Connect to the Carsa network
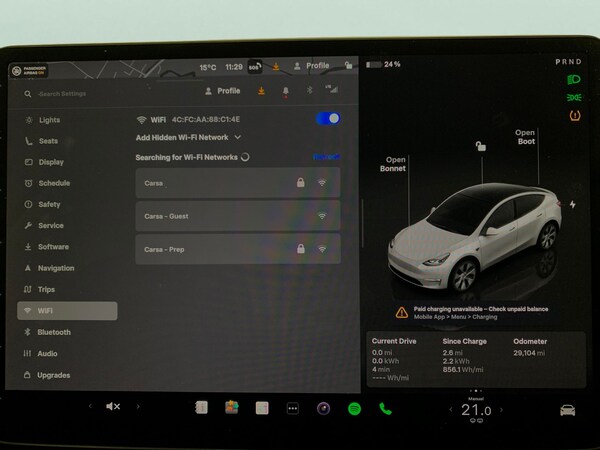Image resolution: width=600 pixels, height=450 pixels. (x=238, y=183)
